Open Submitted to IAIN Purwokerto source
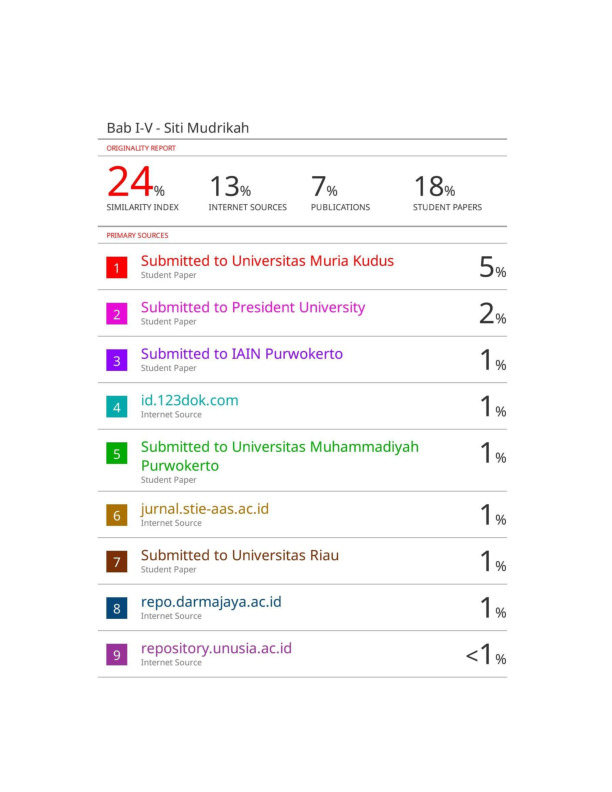This screenshot has width=612, height=792. [241, 354]
